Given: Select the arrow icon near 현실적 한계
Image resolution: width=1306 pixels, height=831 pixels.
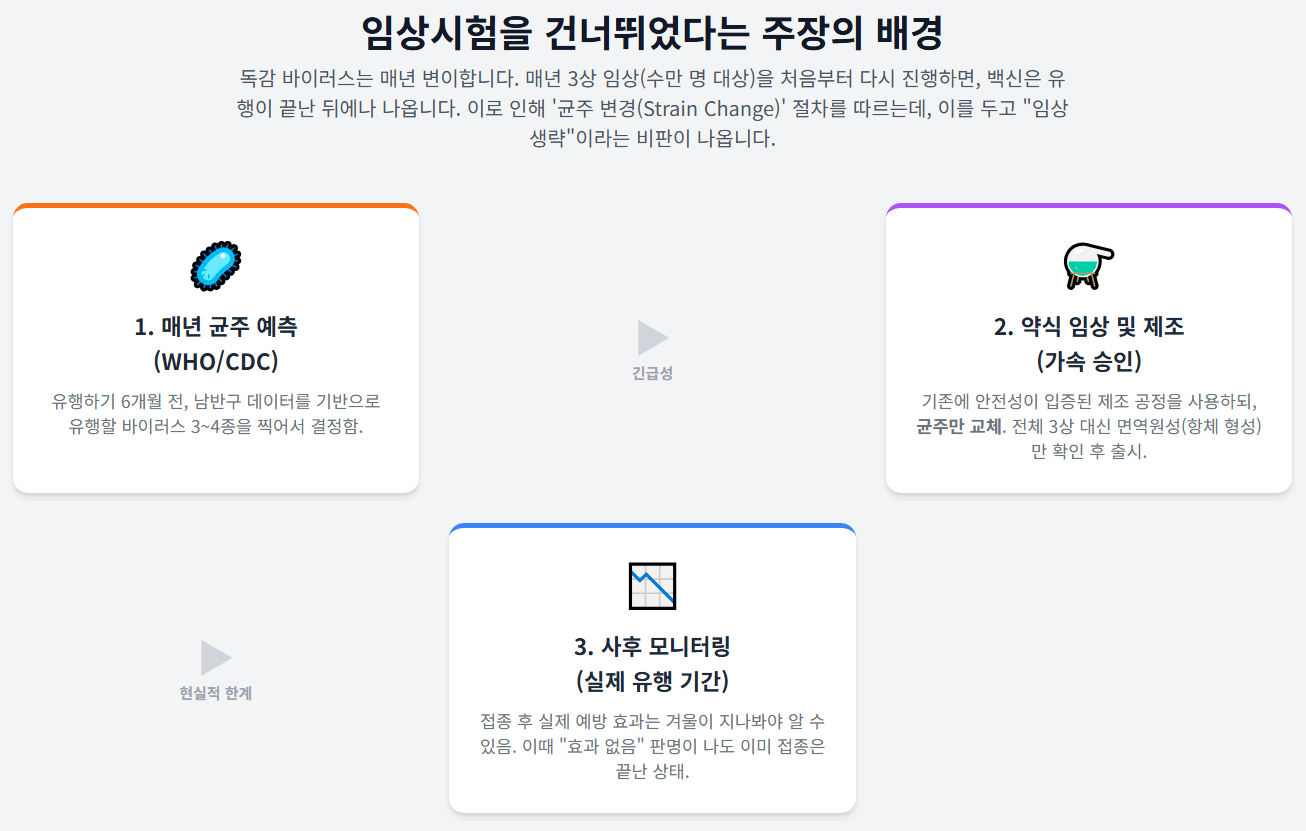Looking at the screenshot, I should 214,659.
